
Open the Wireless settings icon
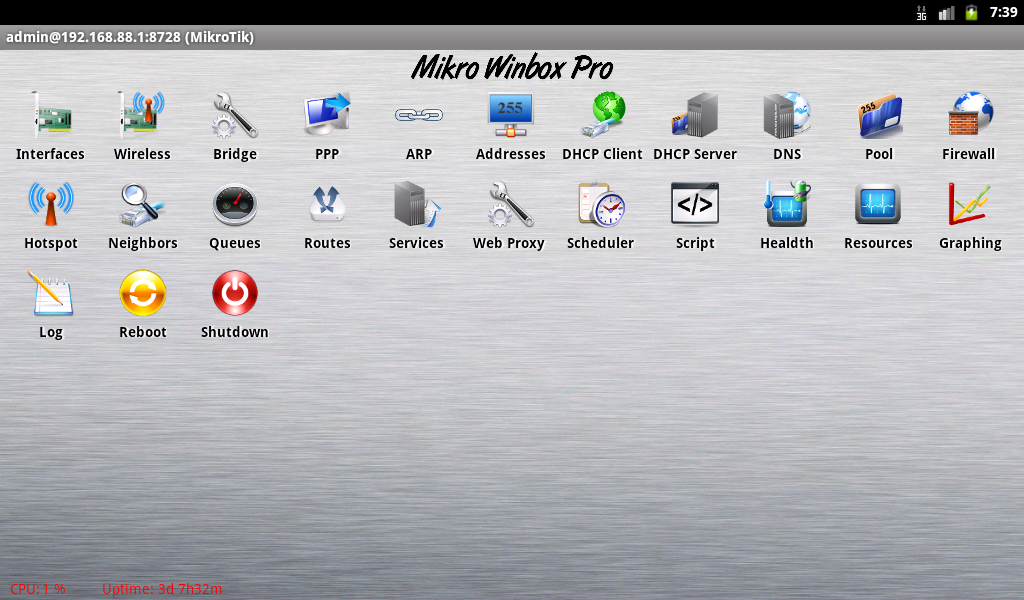[x=142, y=115]
